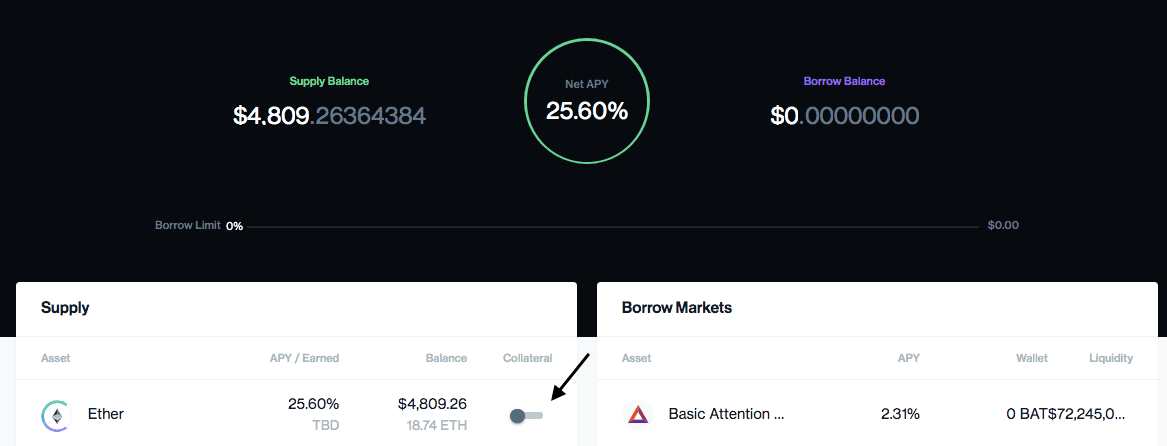Click the Borrow Limit bar
The image size is (1167, 446).
[x=612, y=226]
